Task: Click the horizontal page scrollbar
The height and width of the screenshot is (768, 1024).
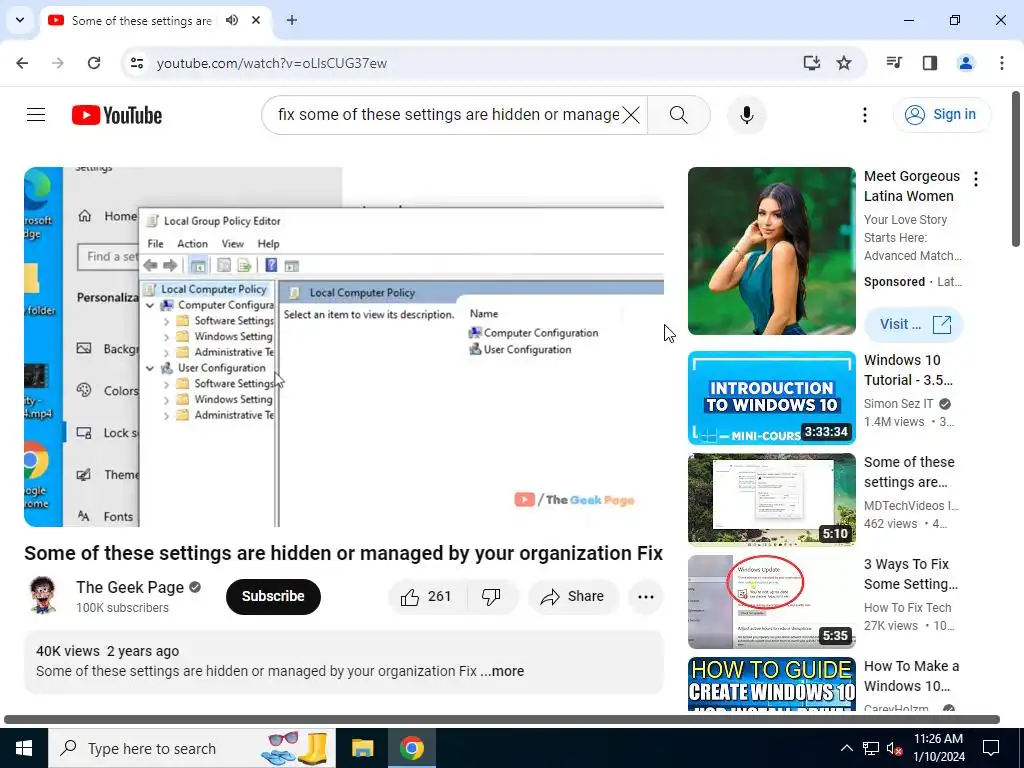Action: point(502,720)
